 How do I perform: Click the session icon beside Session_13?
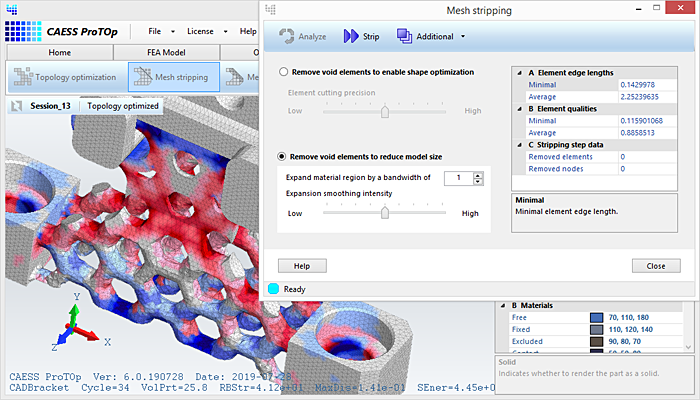17,105
